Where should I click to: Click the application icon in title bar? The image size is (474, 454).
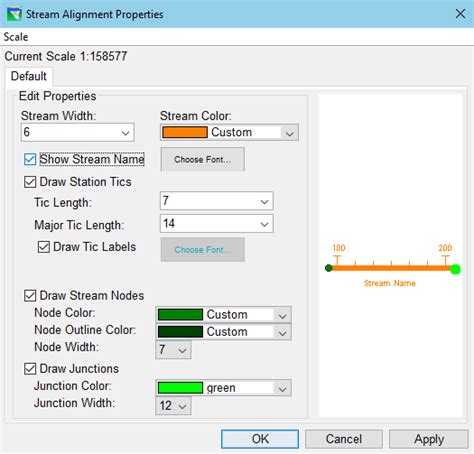coord(14,14)
